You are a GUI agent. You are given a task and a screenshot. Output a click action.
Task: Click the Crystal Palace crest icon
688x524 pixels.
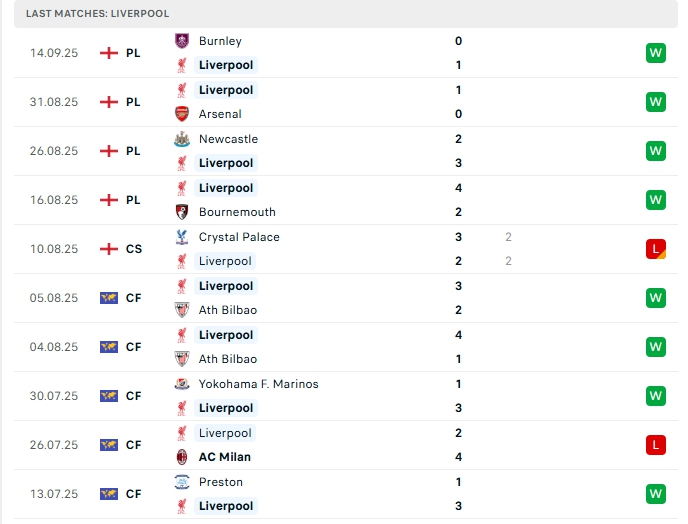tap(181, 237)
